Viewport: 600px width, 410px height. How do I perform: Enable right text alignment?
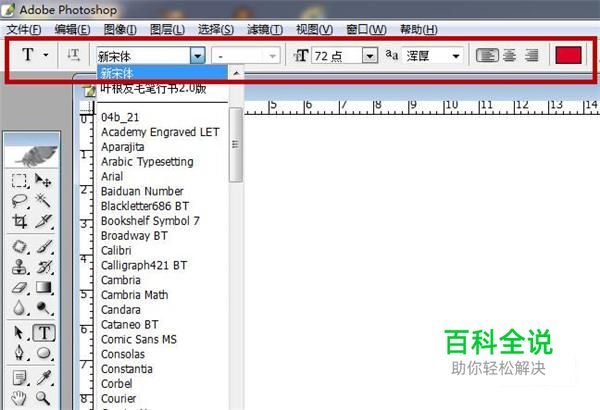[531, 56]
